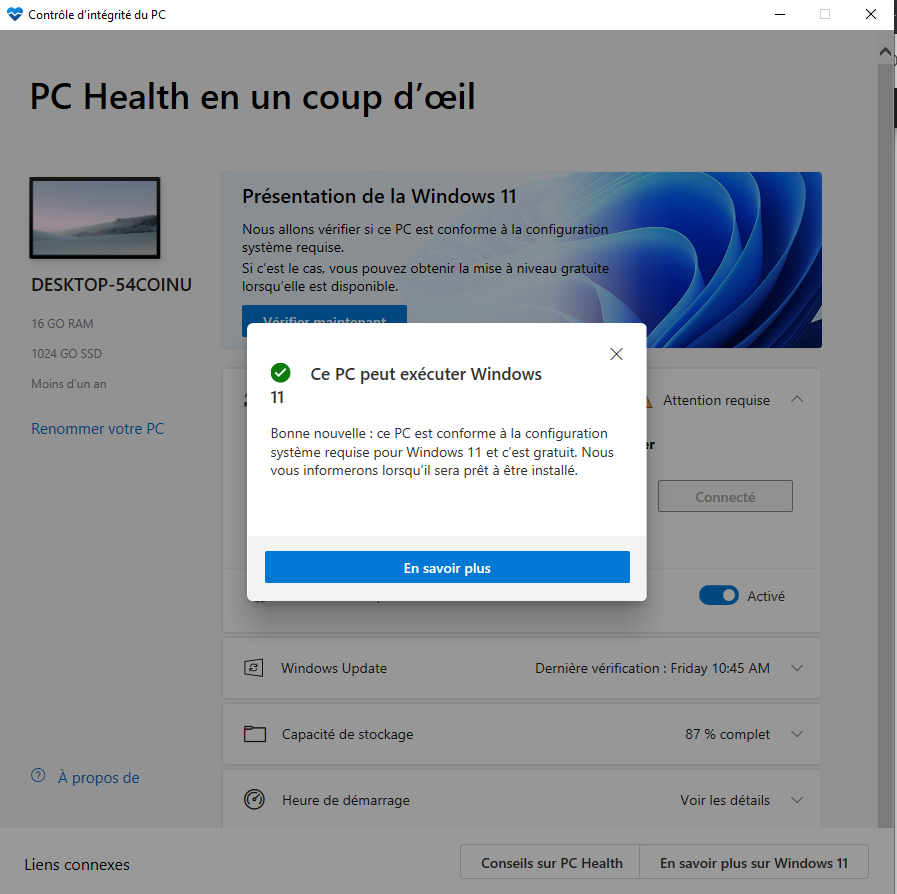This screenshot has width=897, height=894.
Task: Open En savoir plus sur Windows 11
Action: 754,863
